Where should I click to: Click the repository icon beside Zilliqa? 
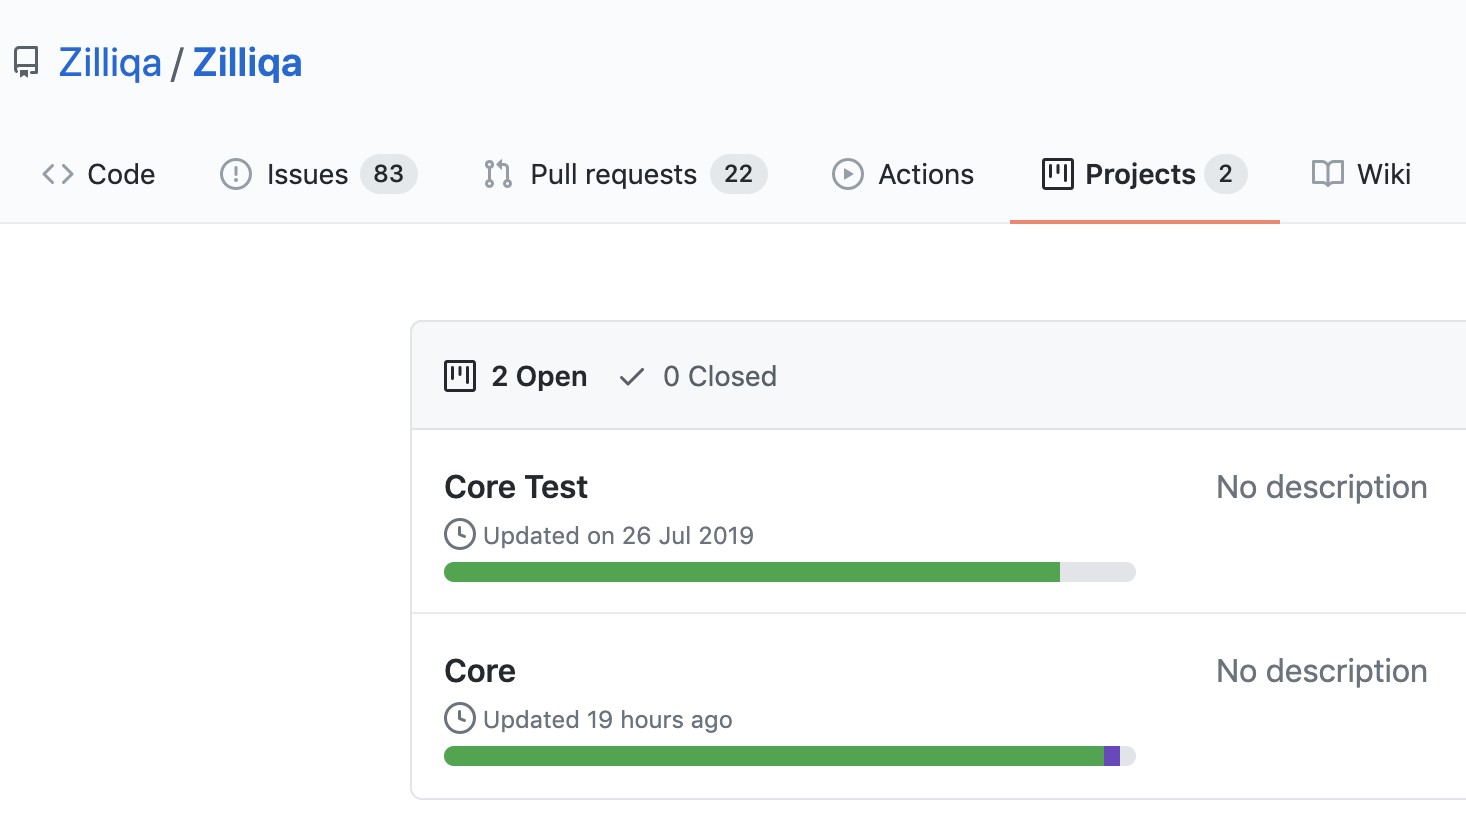(26, 62)
